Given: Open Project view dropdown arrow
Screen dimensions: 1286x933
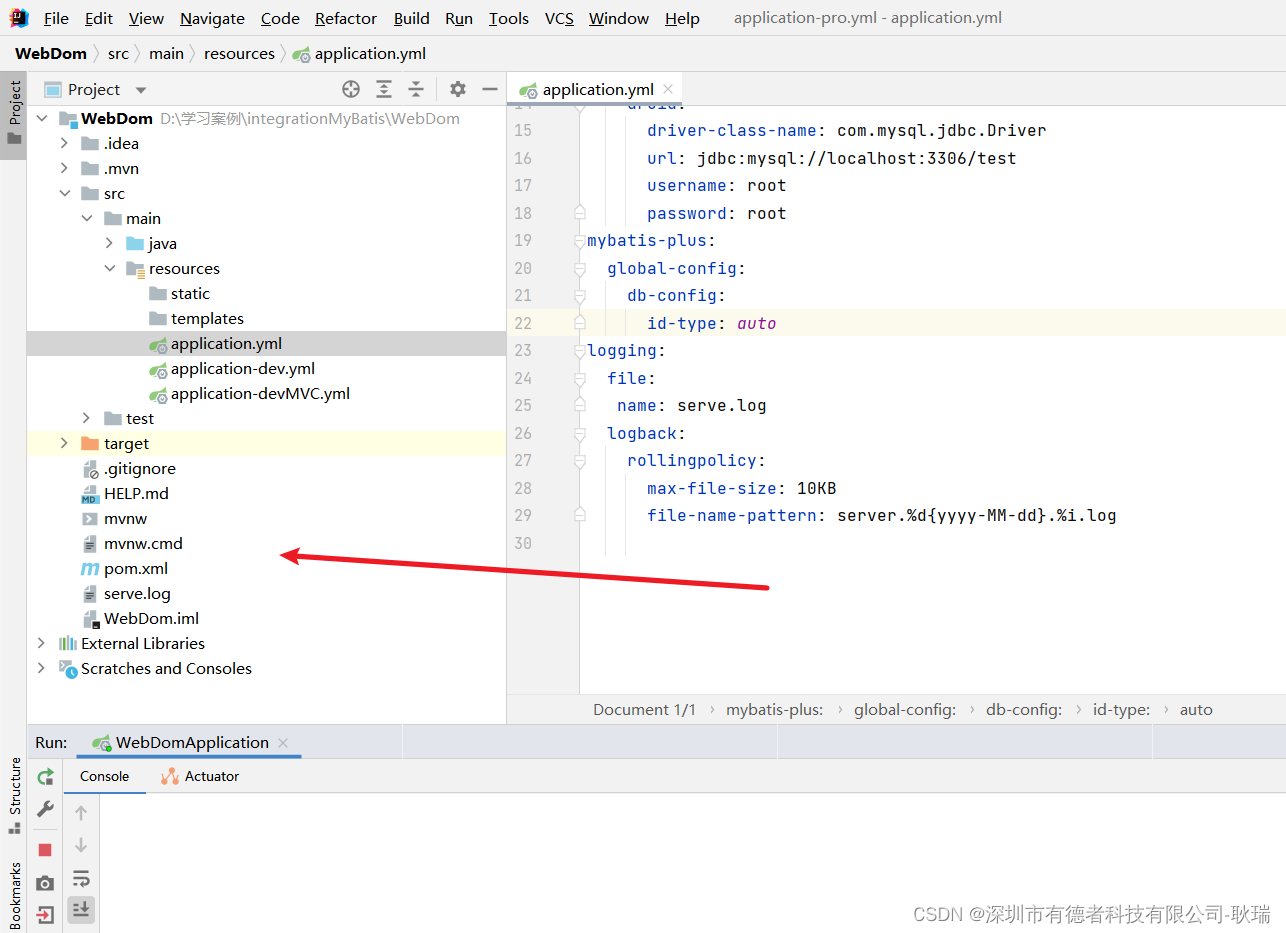Looking at the screenshot, I should point(141,90).
